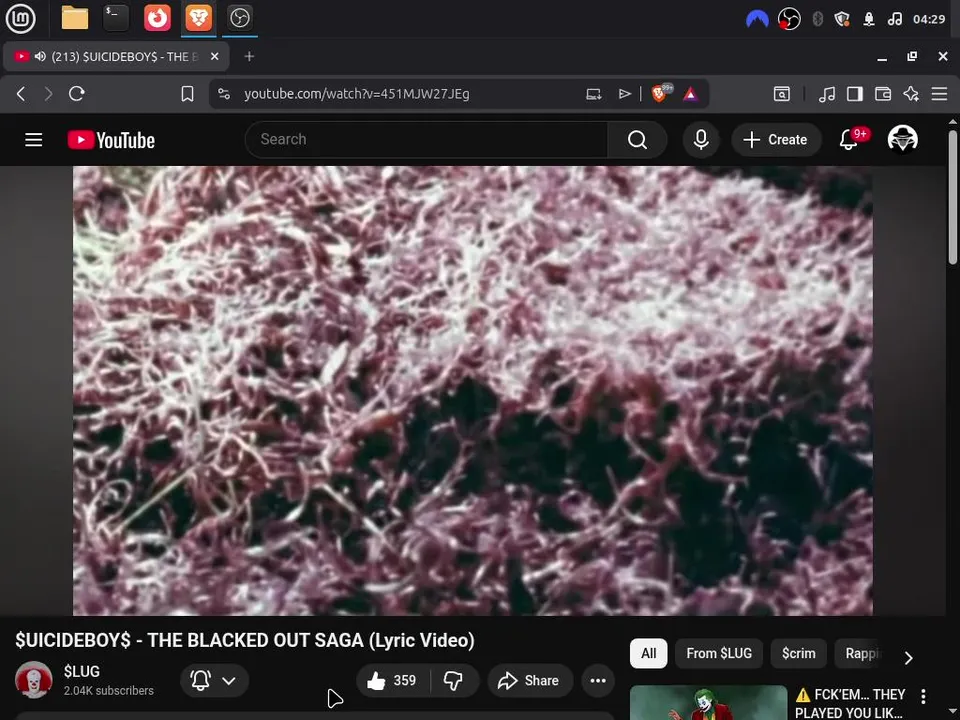The height and width of the screenshot is (720, 960).
Task: Open the music note sound tray icon
Action: click(894, 19)
